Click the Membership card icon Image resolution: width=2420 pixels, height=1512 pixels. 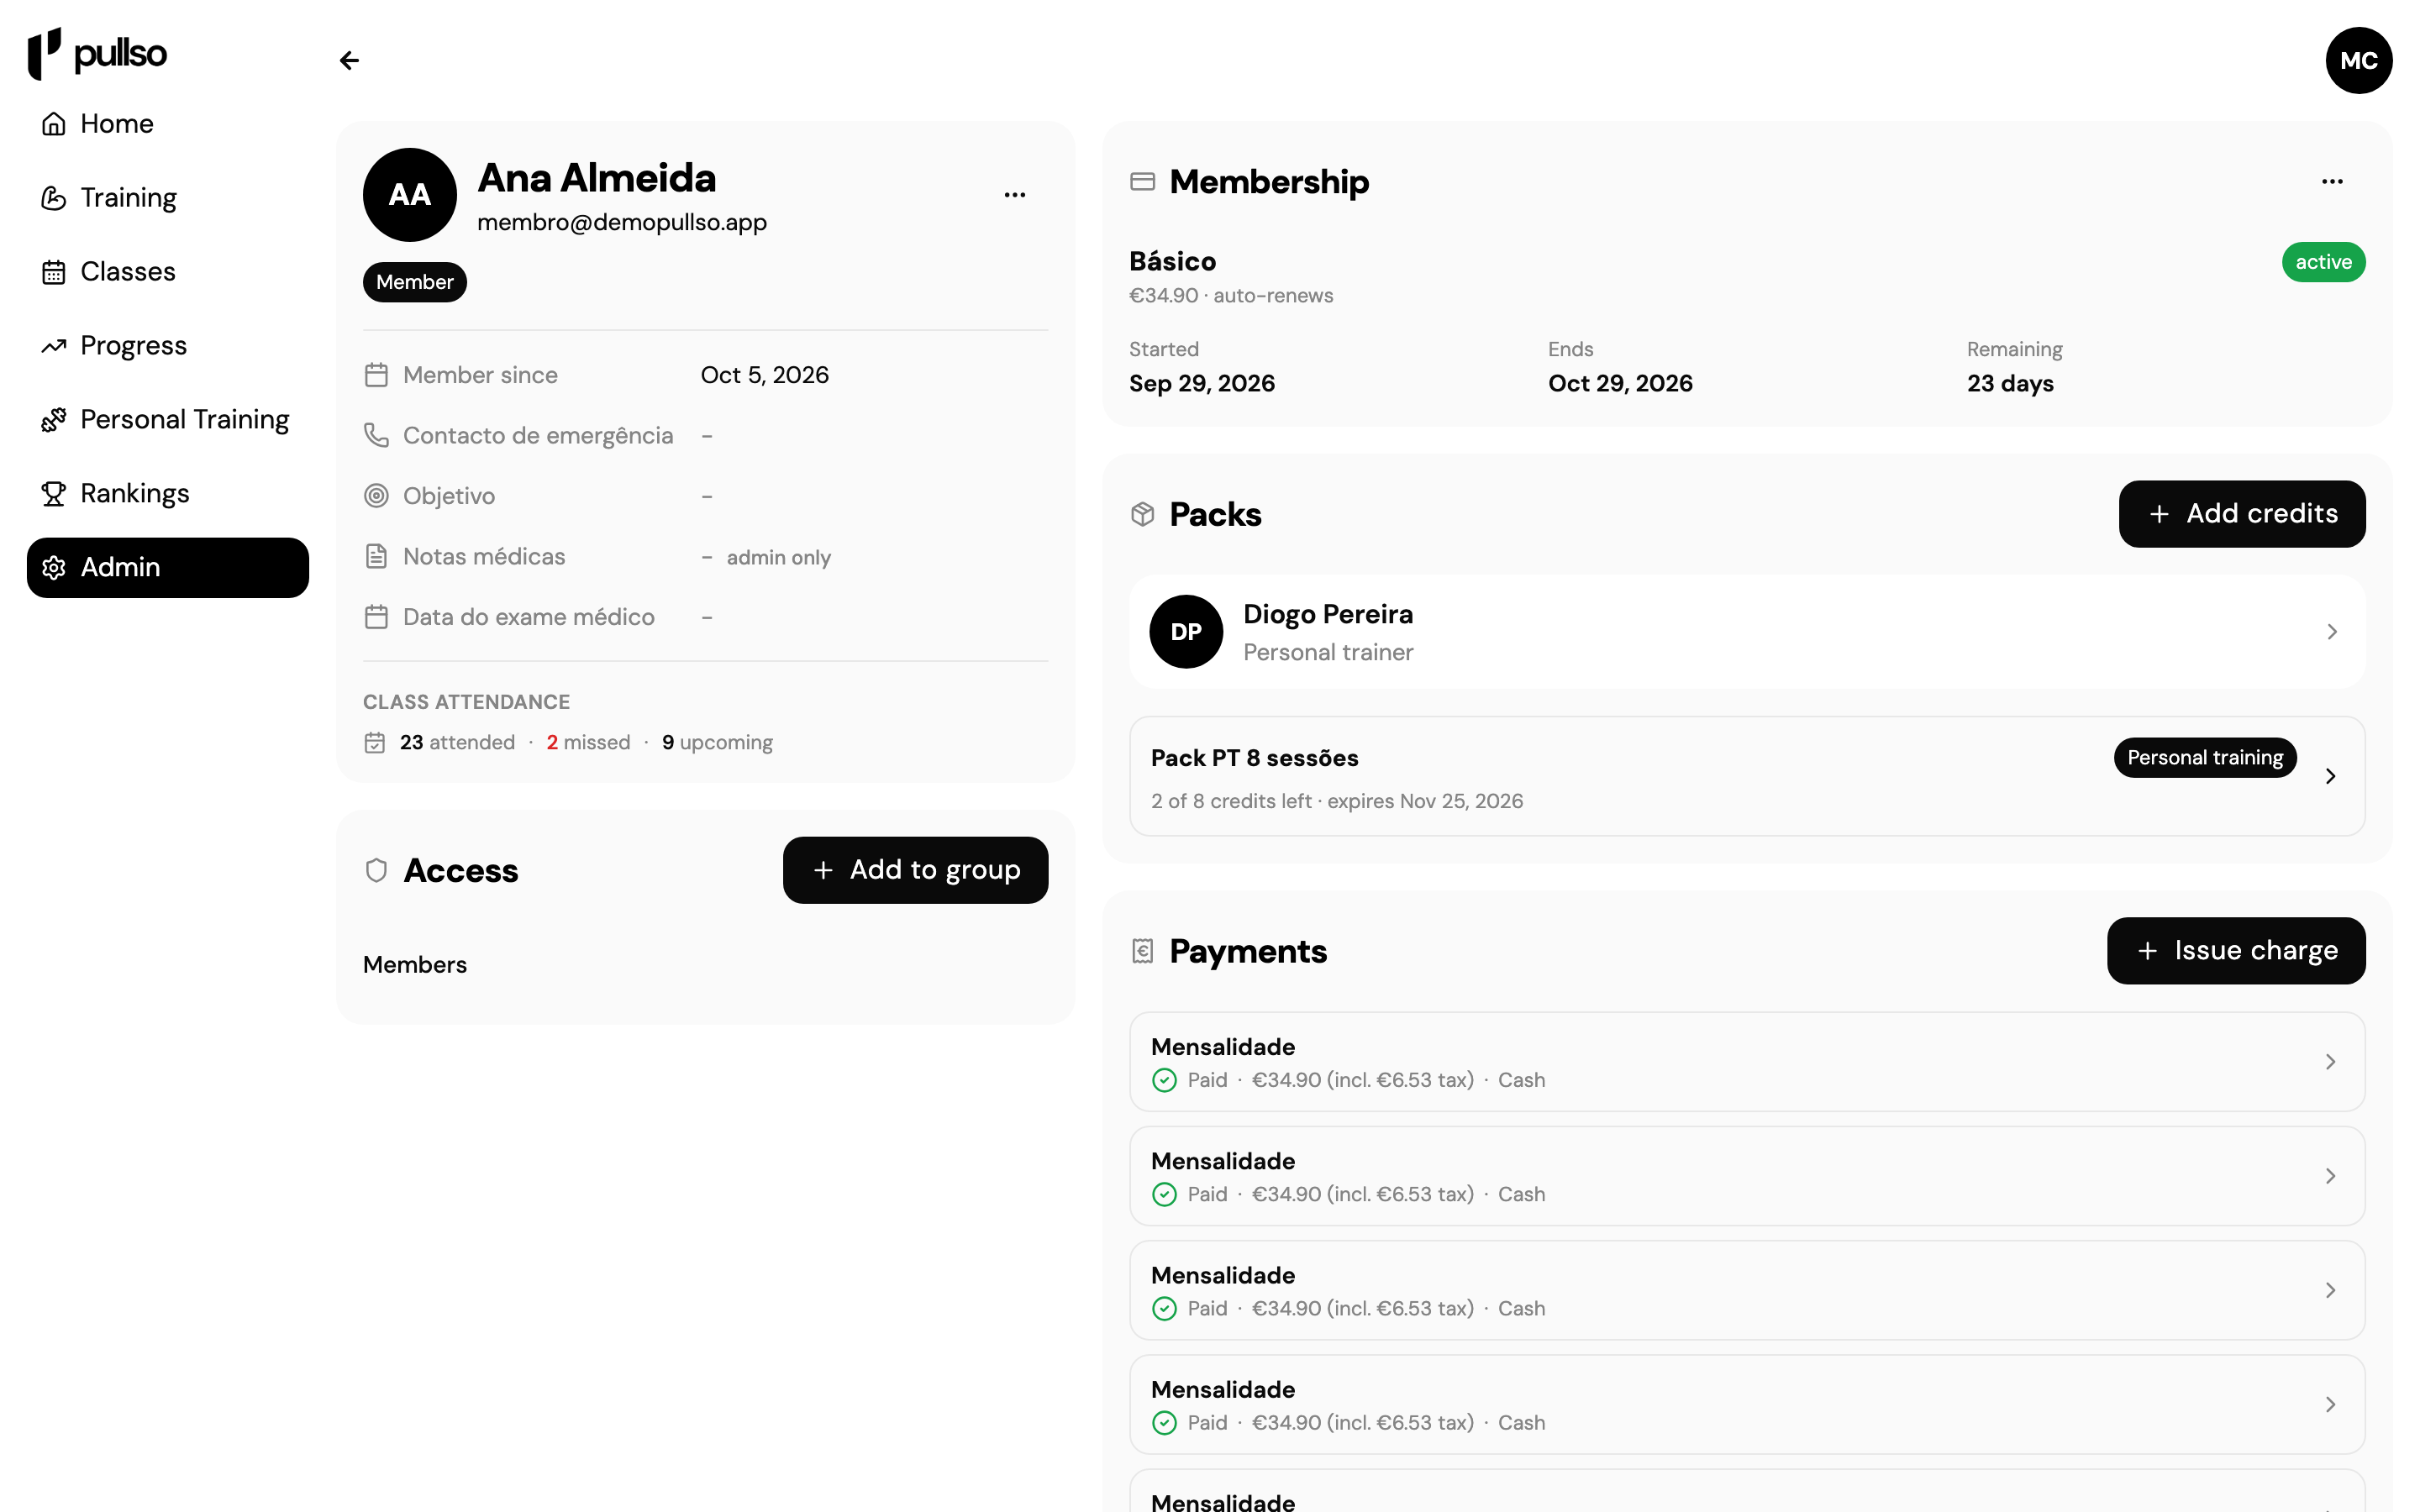pyautogui.click(x=1142, y=182)
